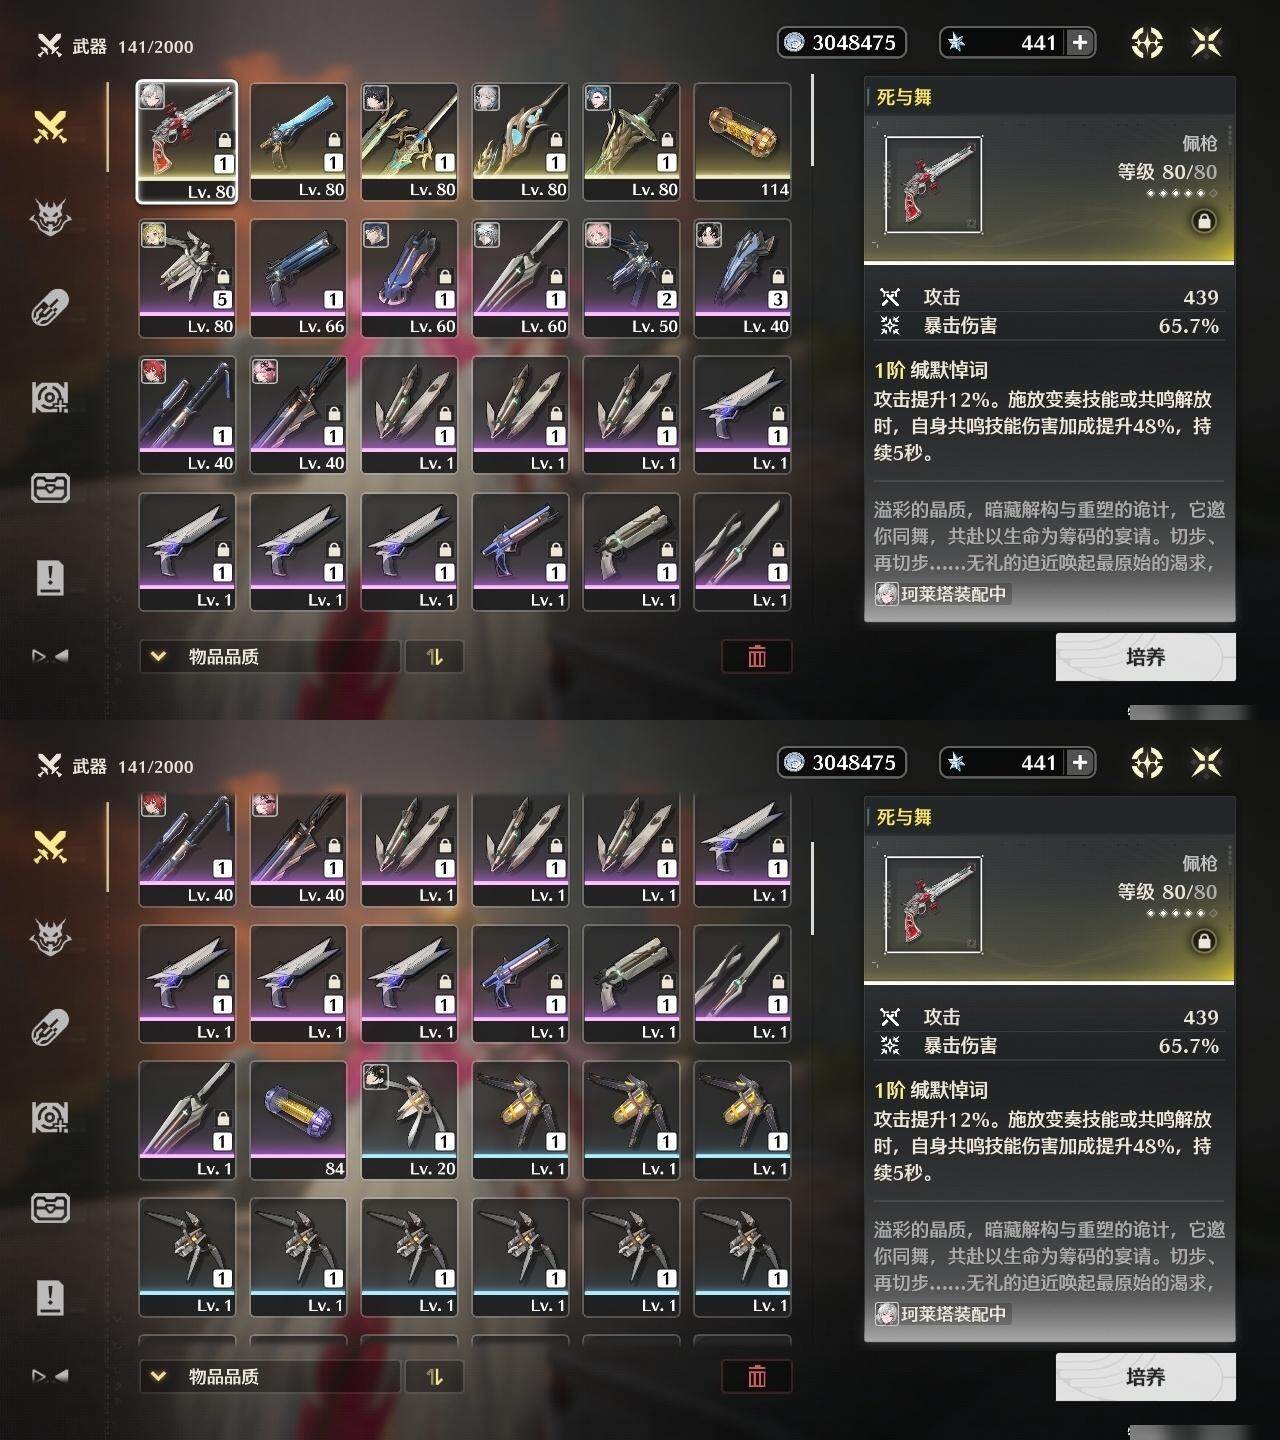The height and width of the screenshot is (1440, 1280).
Task: Toggle lock on 死与舞 weapon in bottom detail panel
Action: click(x=1204, y=941)
